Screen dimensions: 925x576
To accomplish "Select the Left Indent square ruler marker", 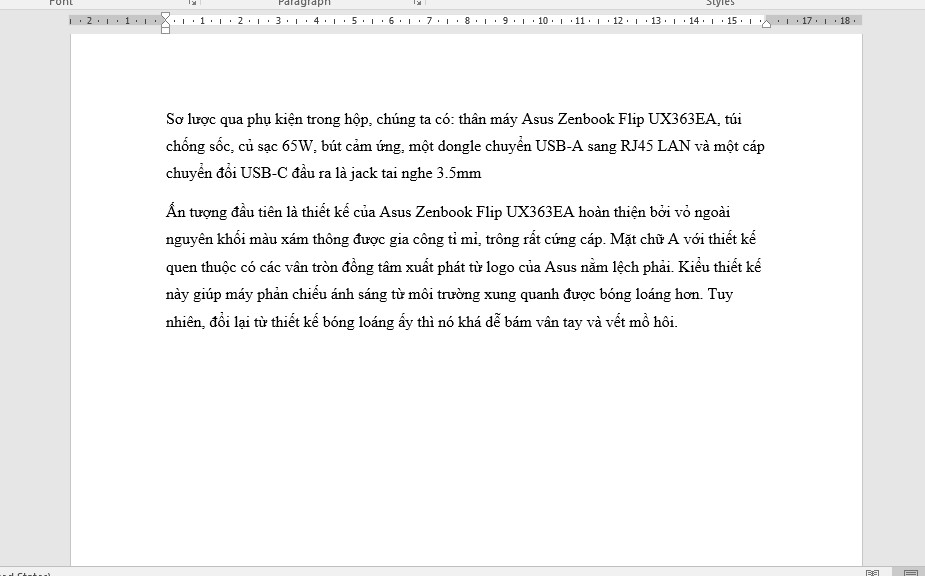I will [166, 30].
